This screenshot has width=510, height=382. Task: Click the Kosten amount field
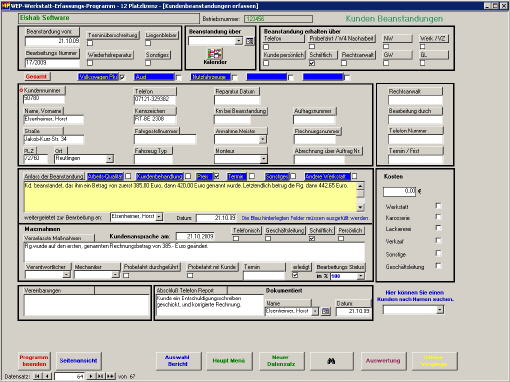tap(400, 191)
